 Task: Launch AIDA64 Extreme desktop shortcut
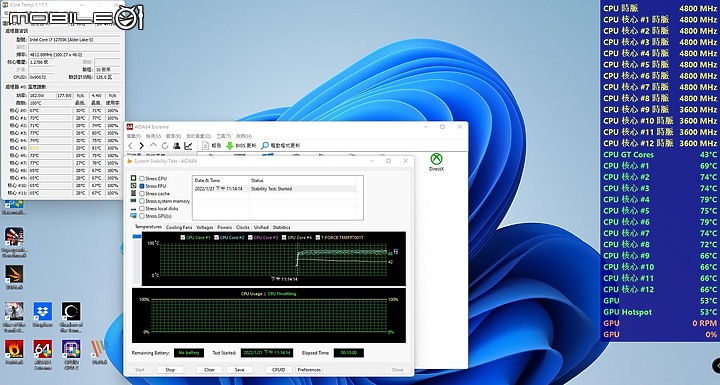(x=43, y=349)
